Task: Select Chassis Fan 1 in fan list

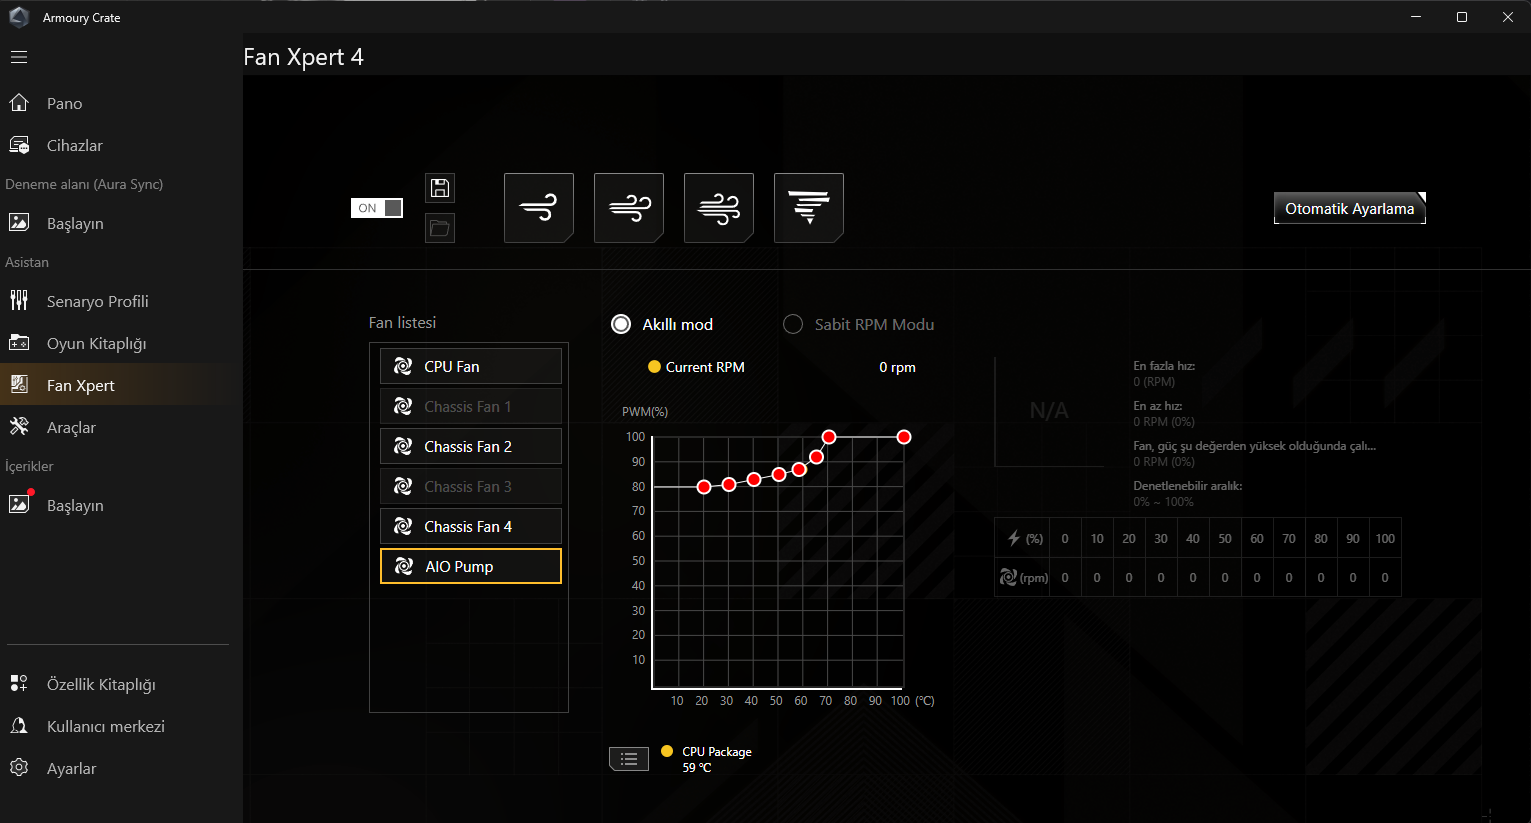Action: pos(471,406)
